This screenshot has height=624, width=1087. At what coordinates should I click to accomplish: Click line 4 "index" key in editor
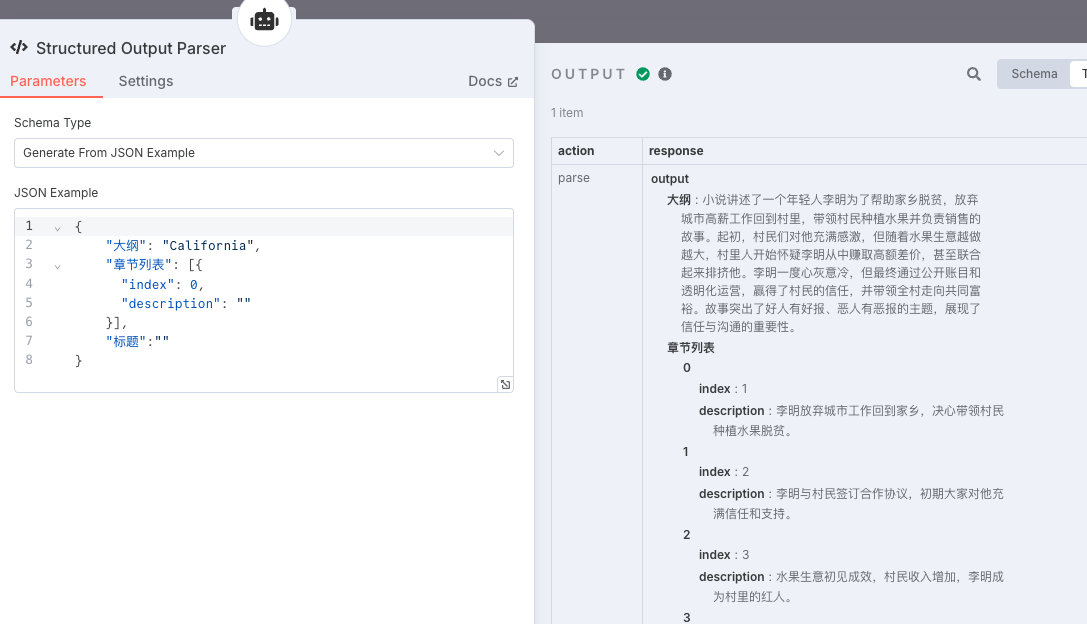pyautogui.click(x=148, y=284)
